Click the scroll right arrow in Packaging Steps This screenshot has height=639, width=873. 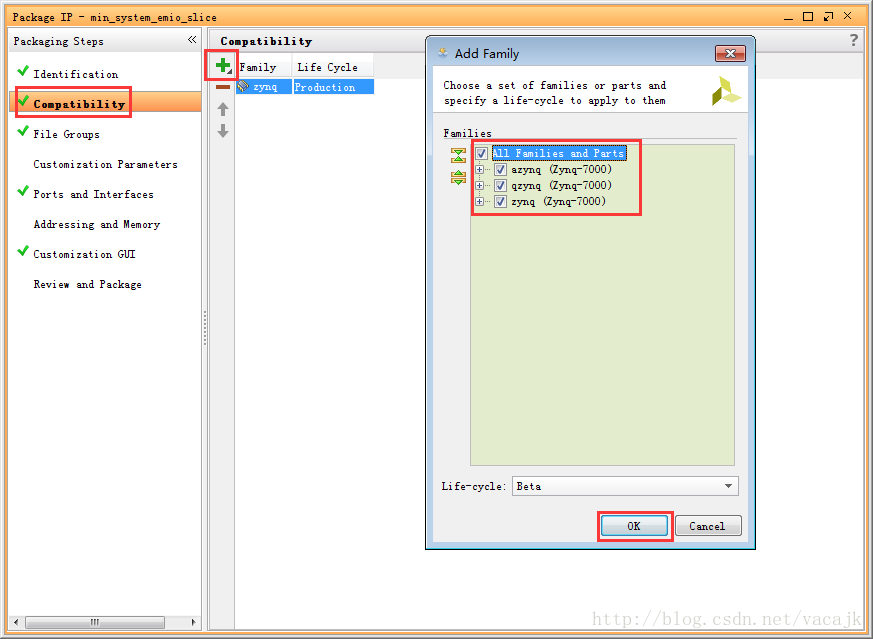pos(194,622)
